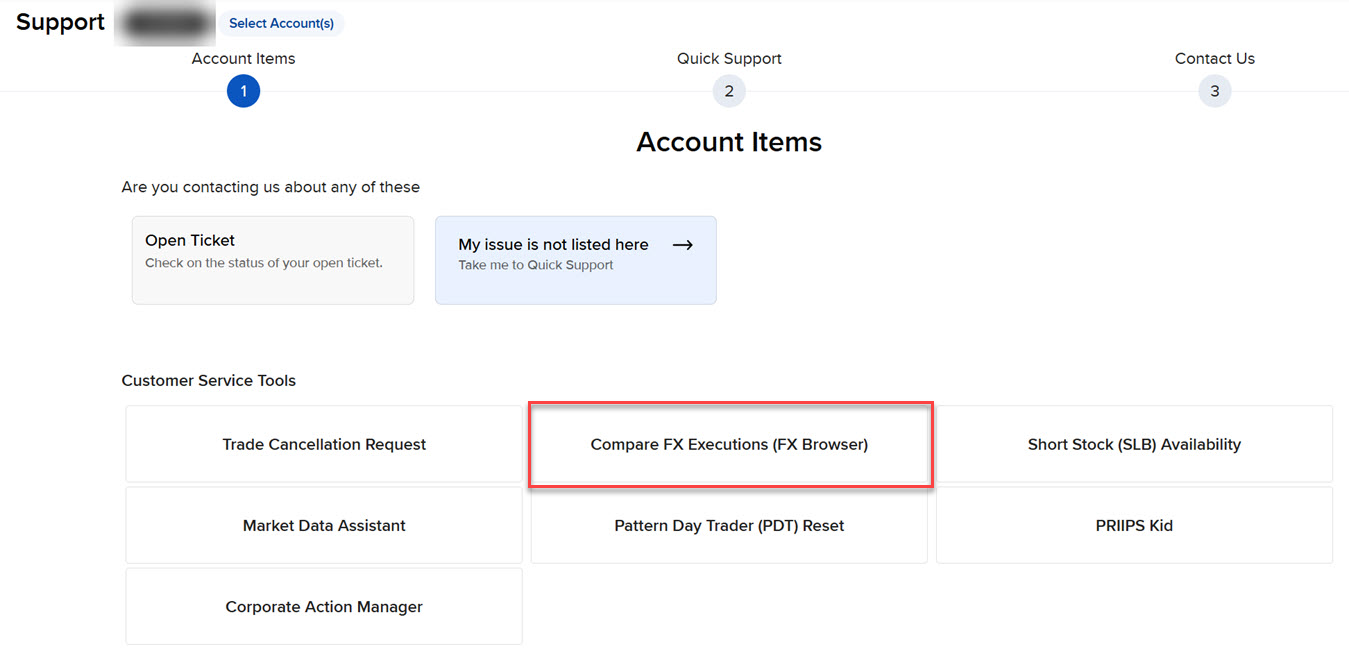Screen dimensions: 1349x658
Task: Open the Market Data Assistant
Action: pos(324,525)
